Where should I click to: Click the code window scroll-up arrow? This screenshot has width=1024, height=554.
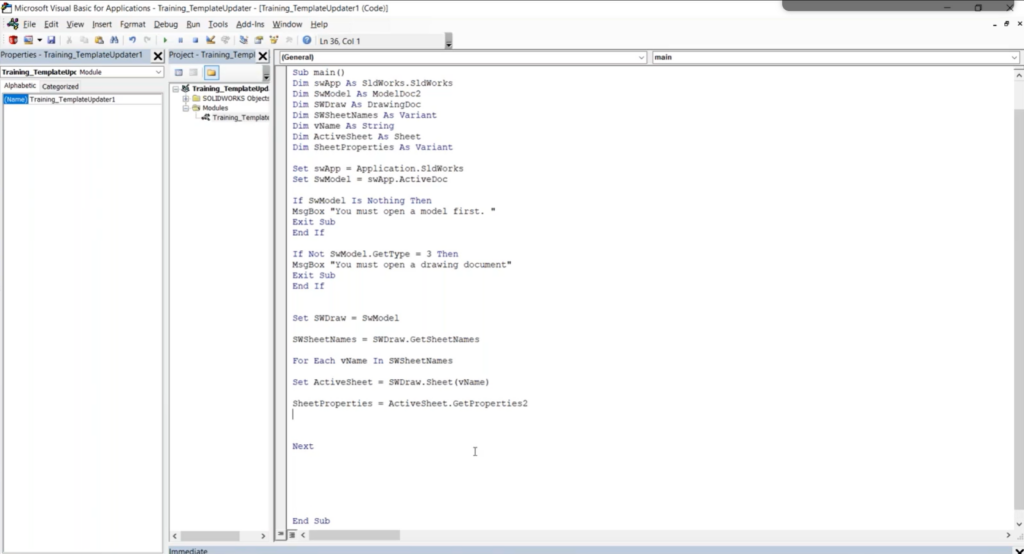(x=1019, y=76)
